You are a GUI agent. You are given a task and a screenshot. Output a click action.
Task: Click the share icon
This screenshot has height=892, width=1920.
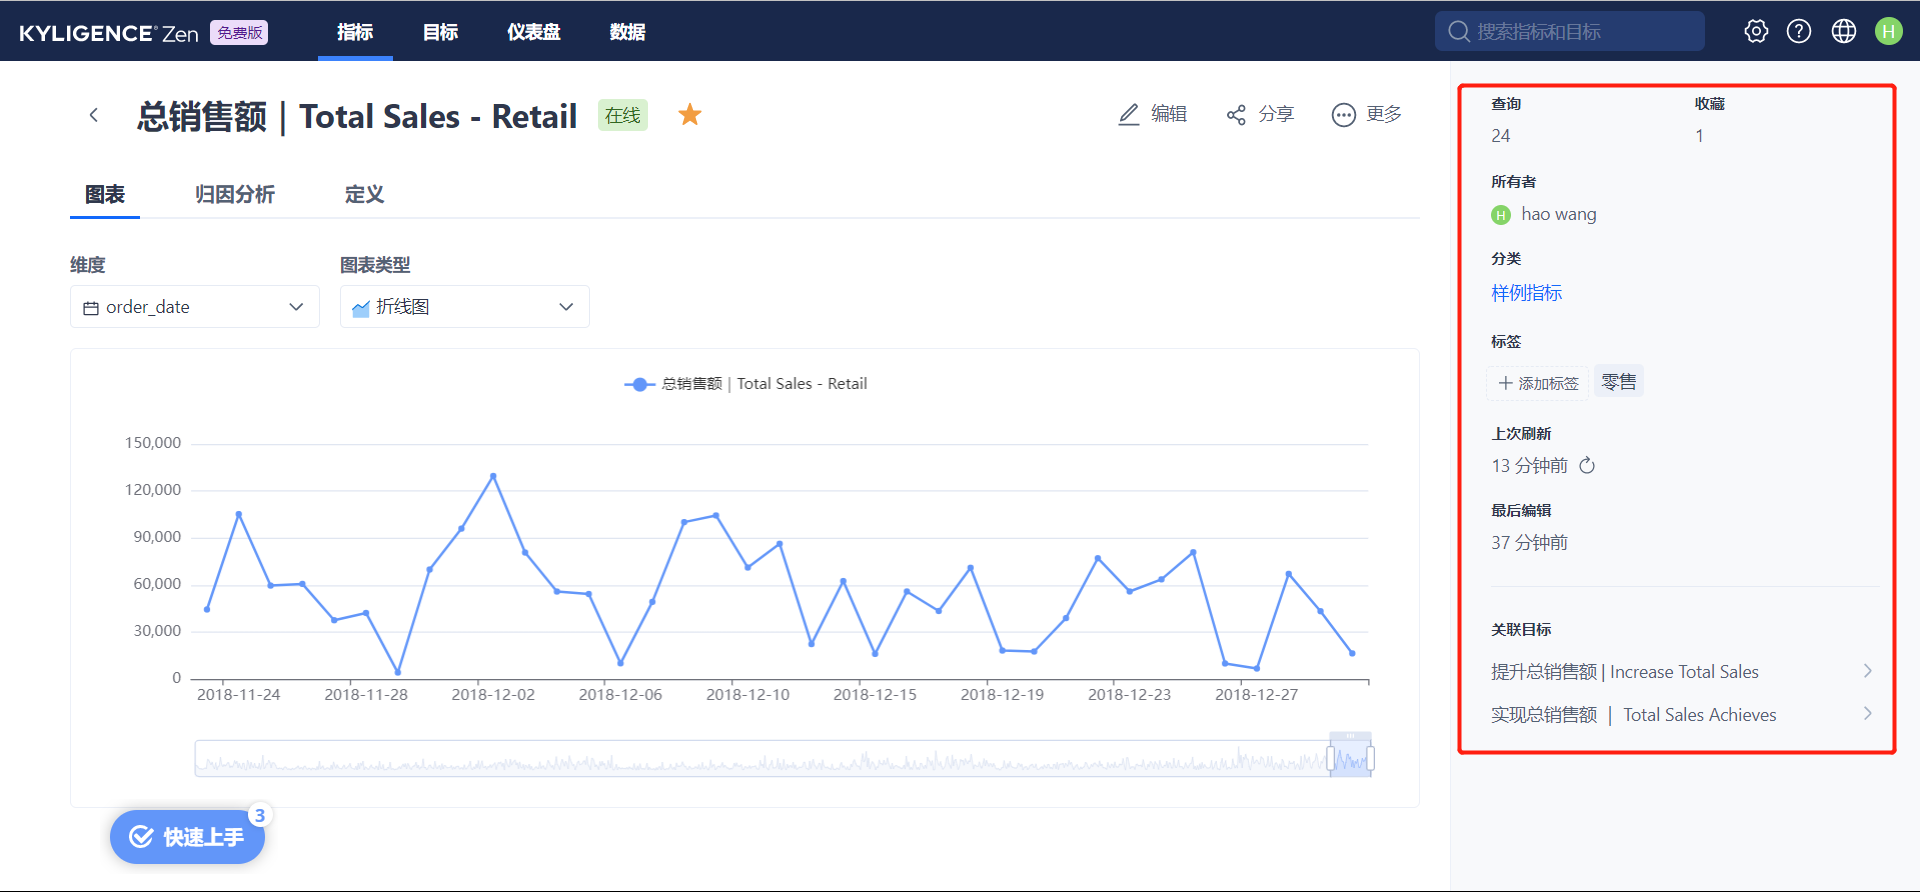click(1236, 115)
